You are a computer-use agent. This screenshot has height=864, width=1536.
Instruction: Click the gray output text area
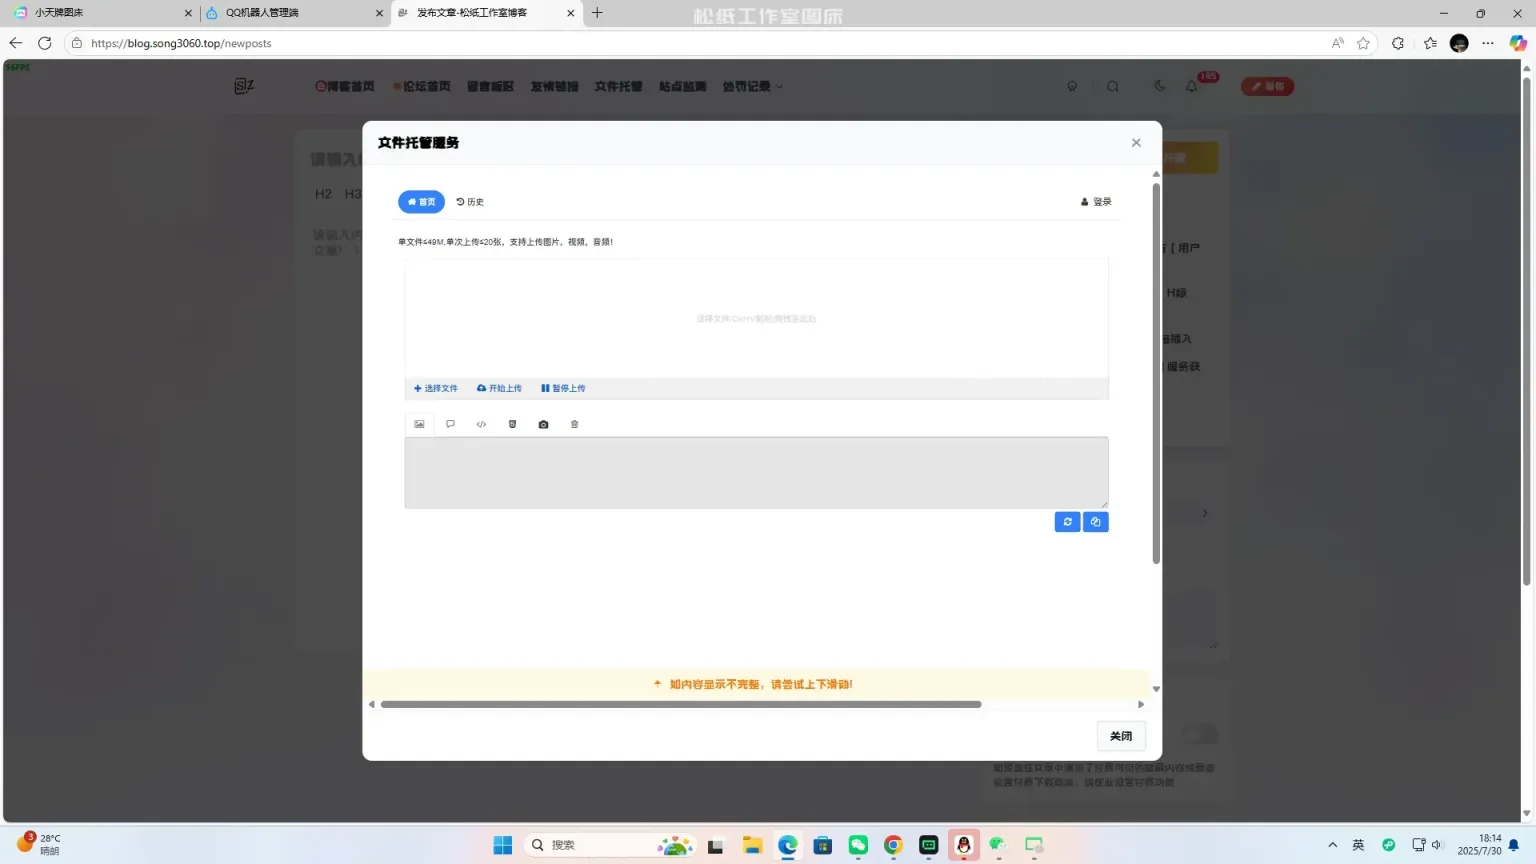coord(756,472)
